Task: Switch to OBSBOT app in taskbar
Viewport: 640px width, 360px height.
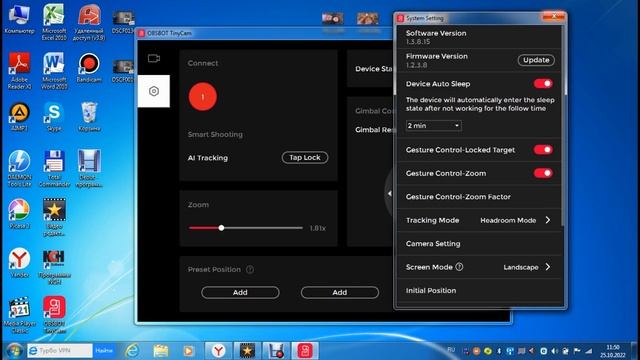Action: (305, 351)
